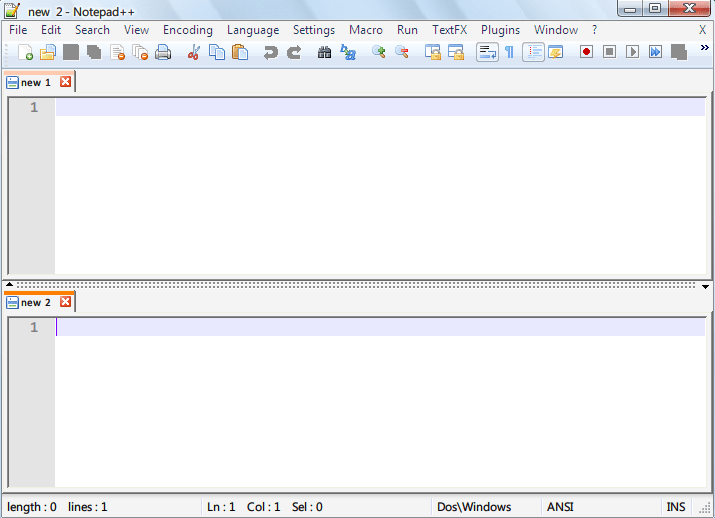Select the new 2 tab

(x=35, y=303)
